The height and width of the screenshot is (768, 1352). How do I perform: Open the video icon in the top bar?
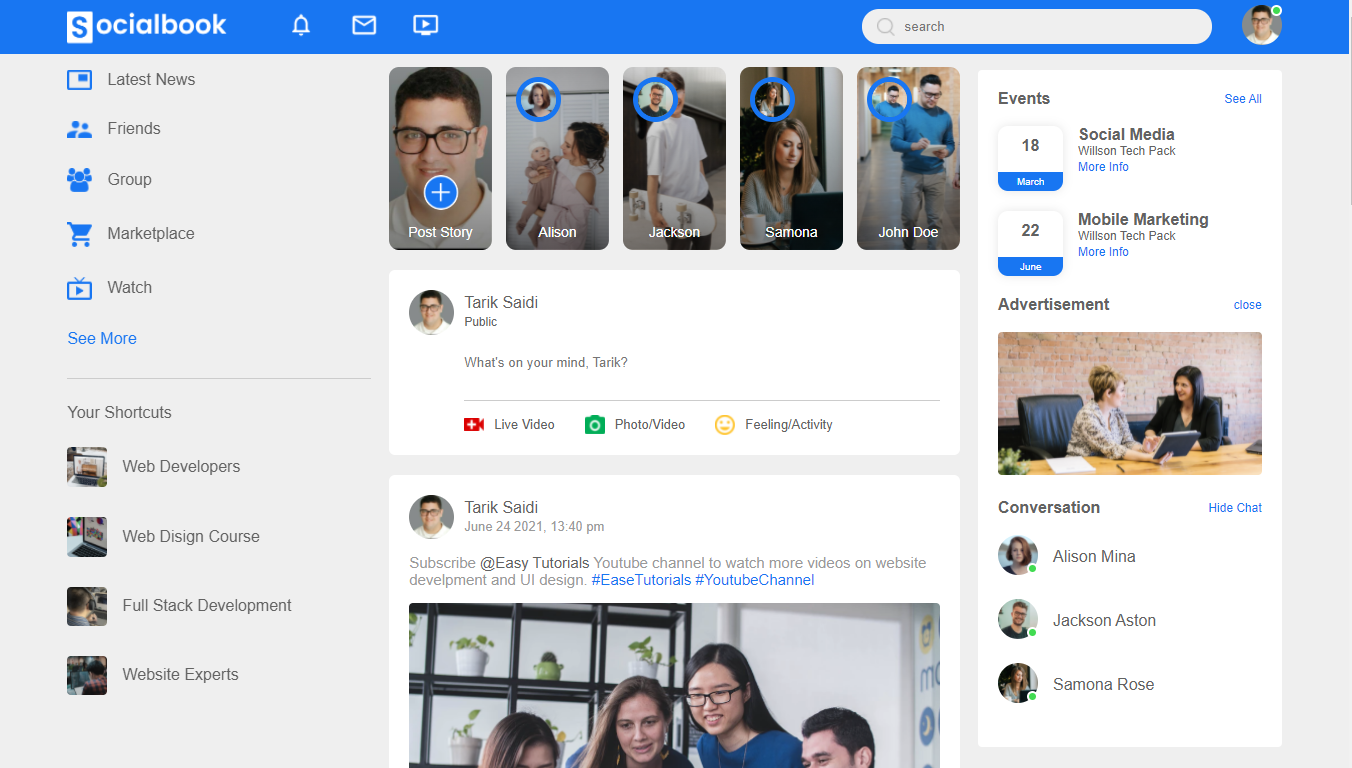click(425, 24)
